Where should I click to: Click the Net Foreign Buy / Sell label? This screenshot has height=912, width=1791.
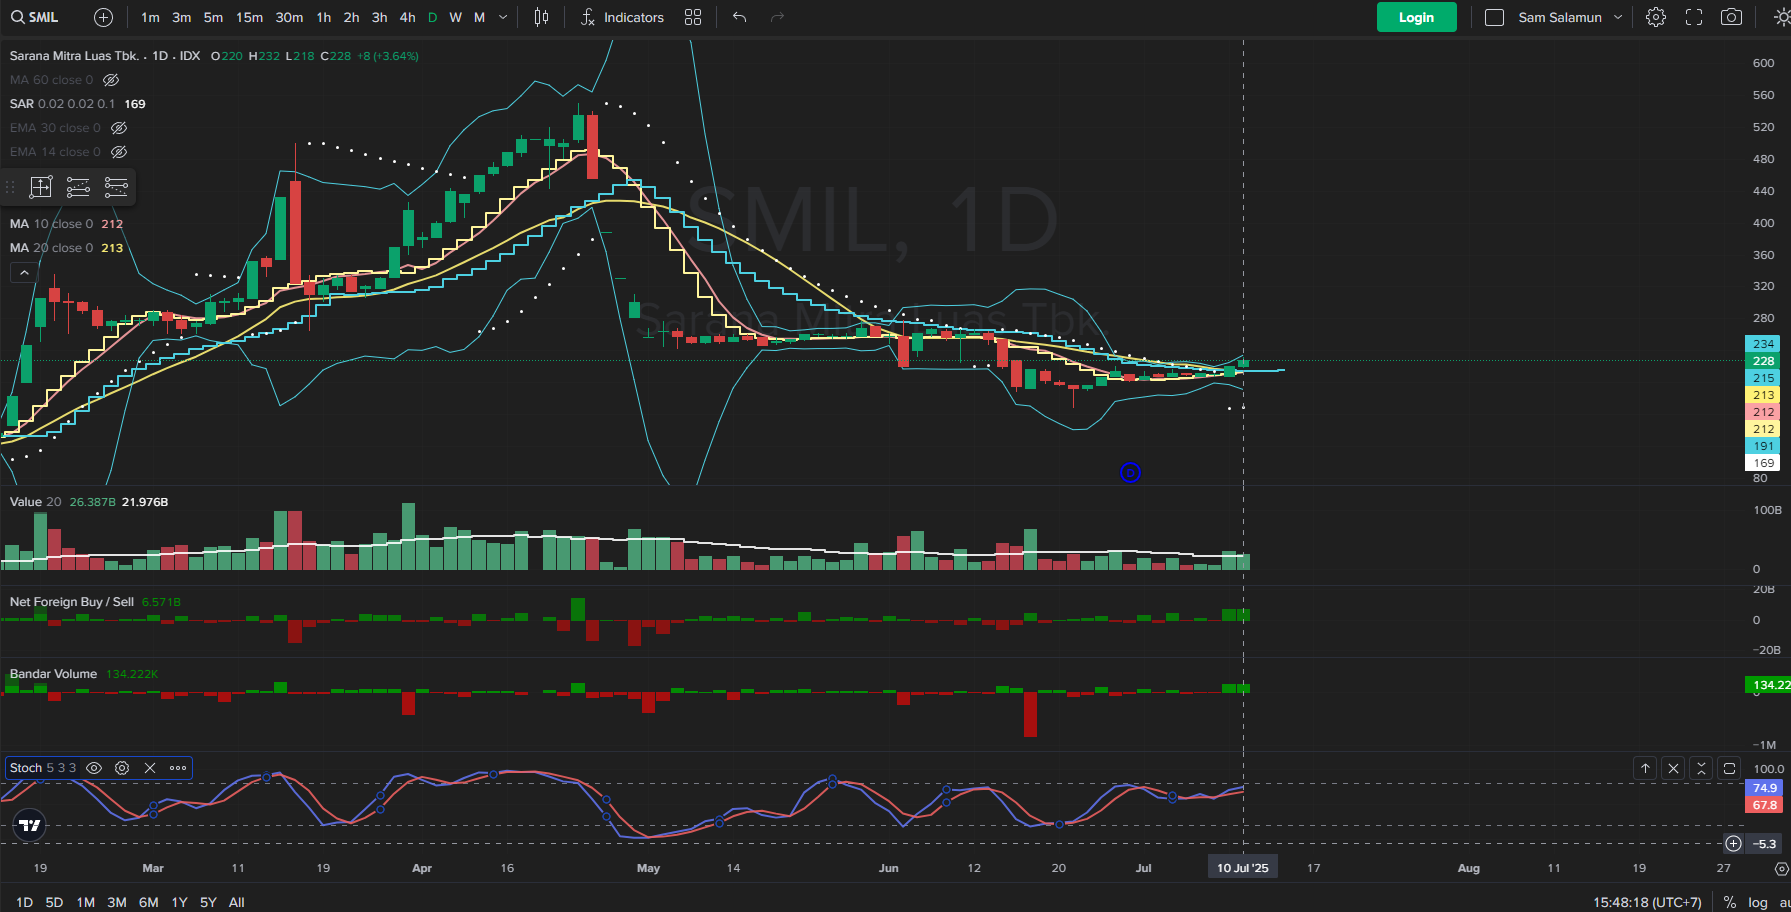click(71, 602)
